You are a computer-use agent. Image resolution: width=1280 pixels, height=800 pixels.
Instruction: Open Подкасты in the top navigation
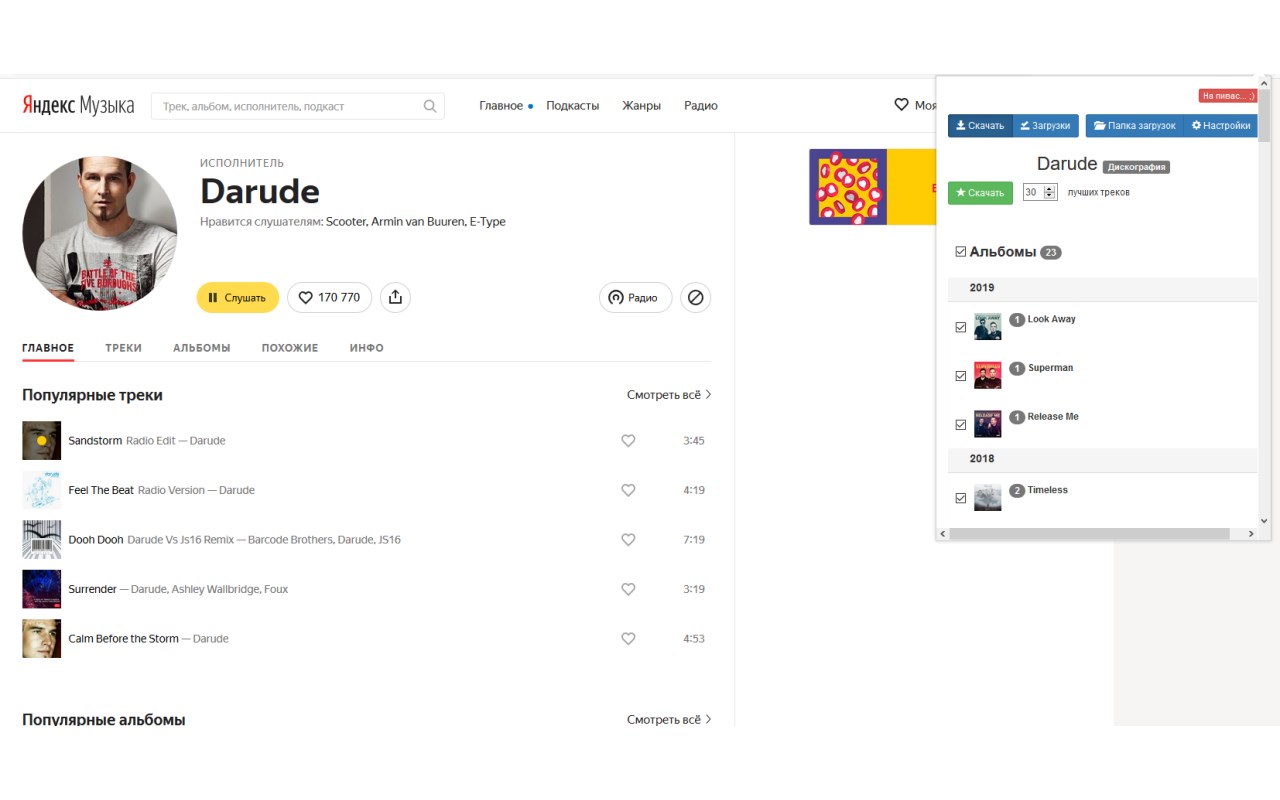tap(573, 105)
